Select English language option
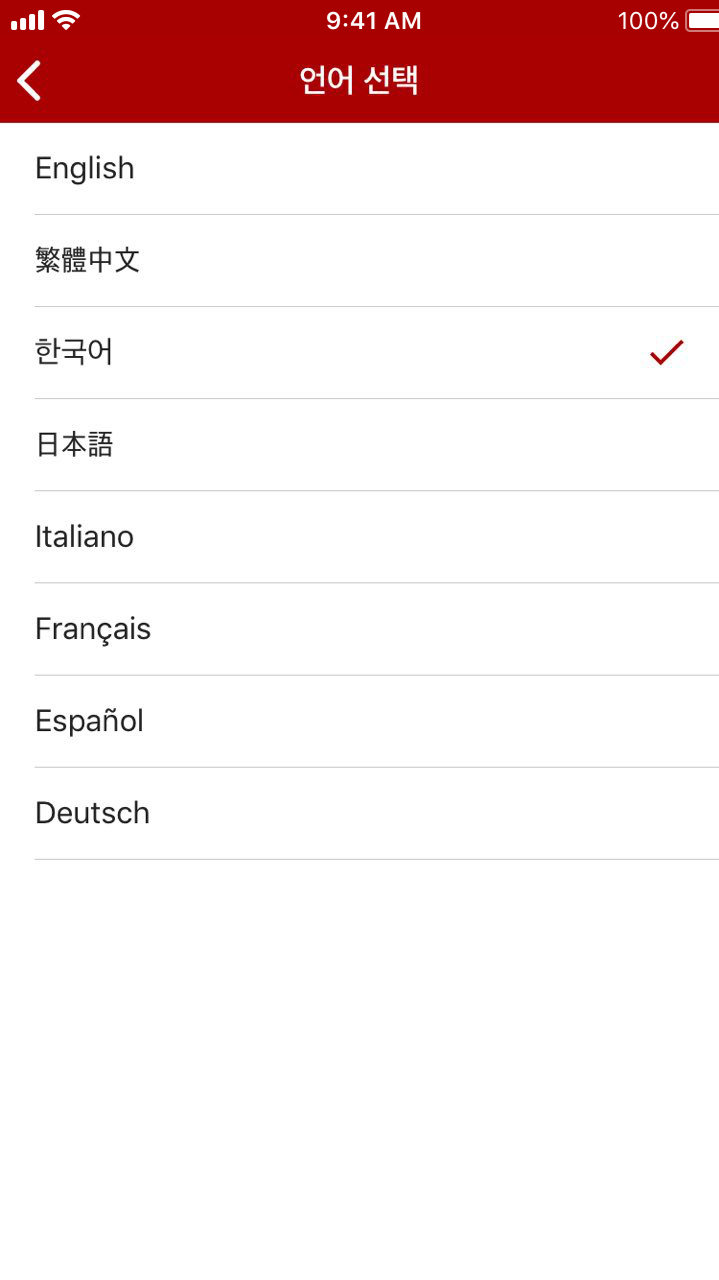Screen dimensions: 719x1280 [360, 168]
